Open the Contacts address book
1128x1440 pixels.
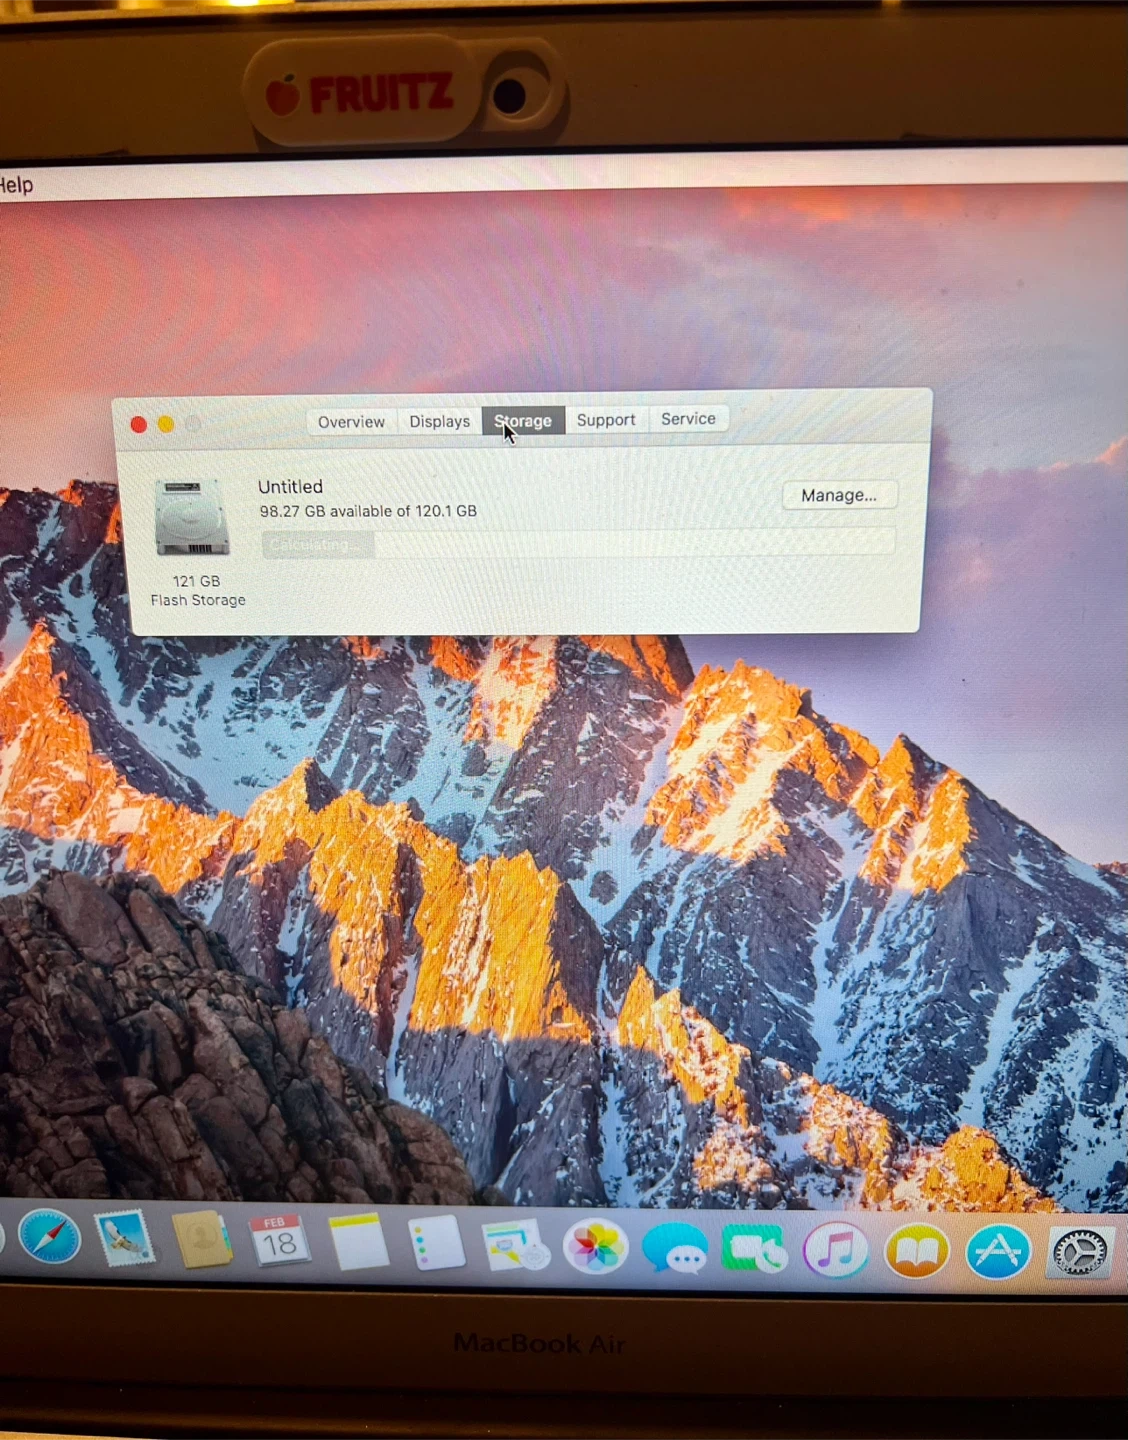coord(202,1241)
